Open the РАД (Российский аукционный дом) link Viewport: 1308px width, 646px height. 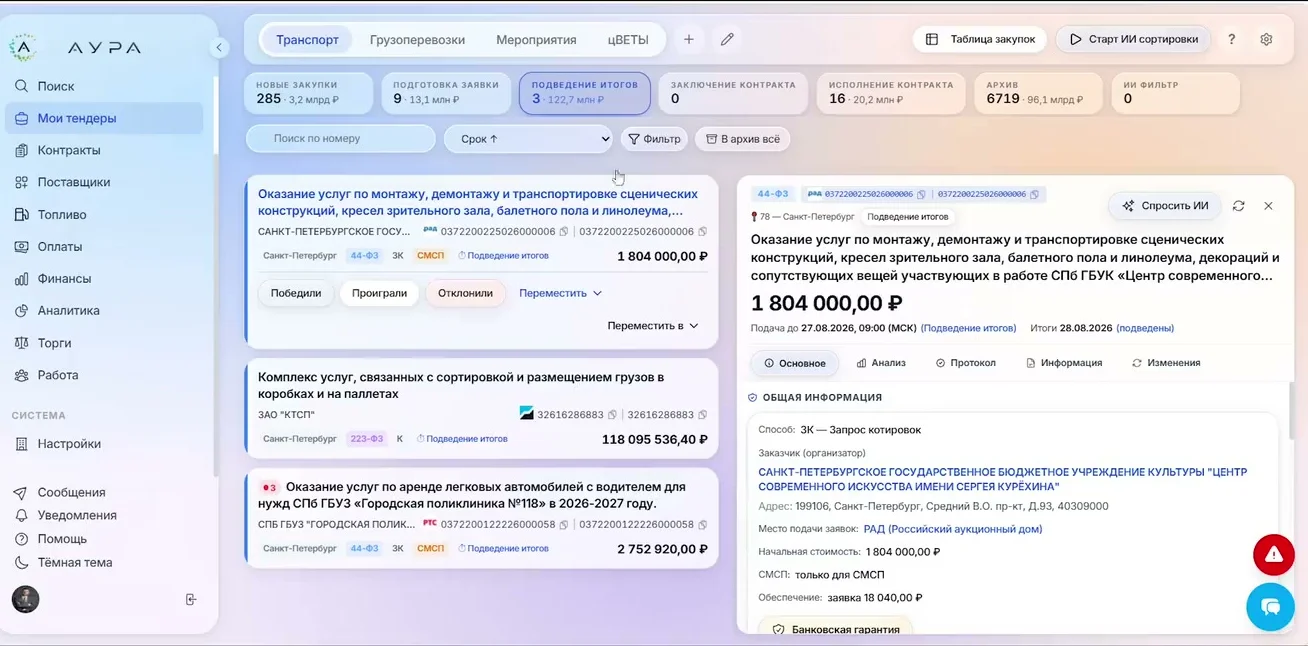953,529
